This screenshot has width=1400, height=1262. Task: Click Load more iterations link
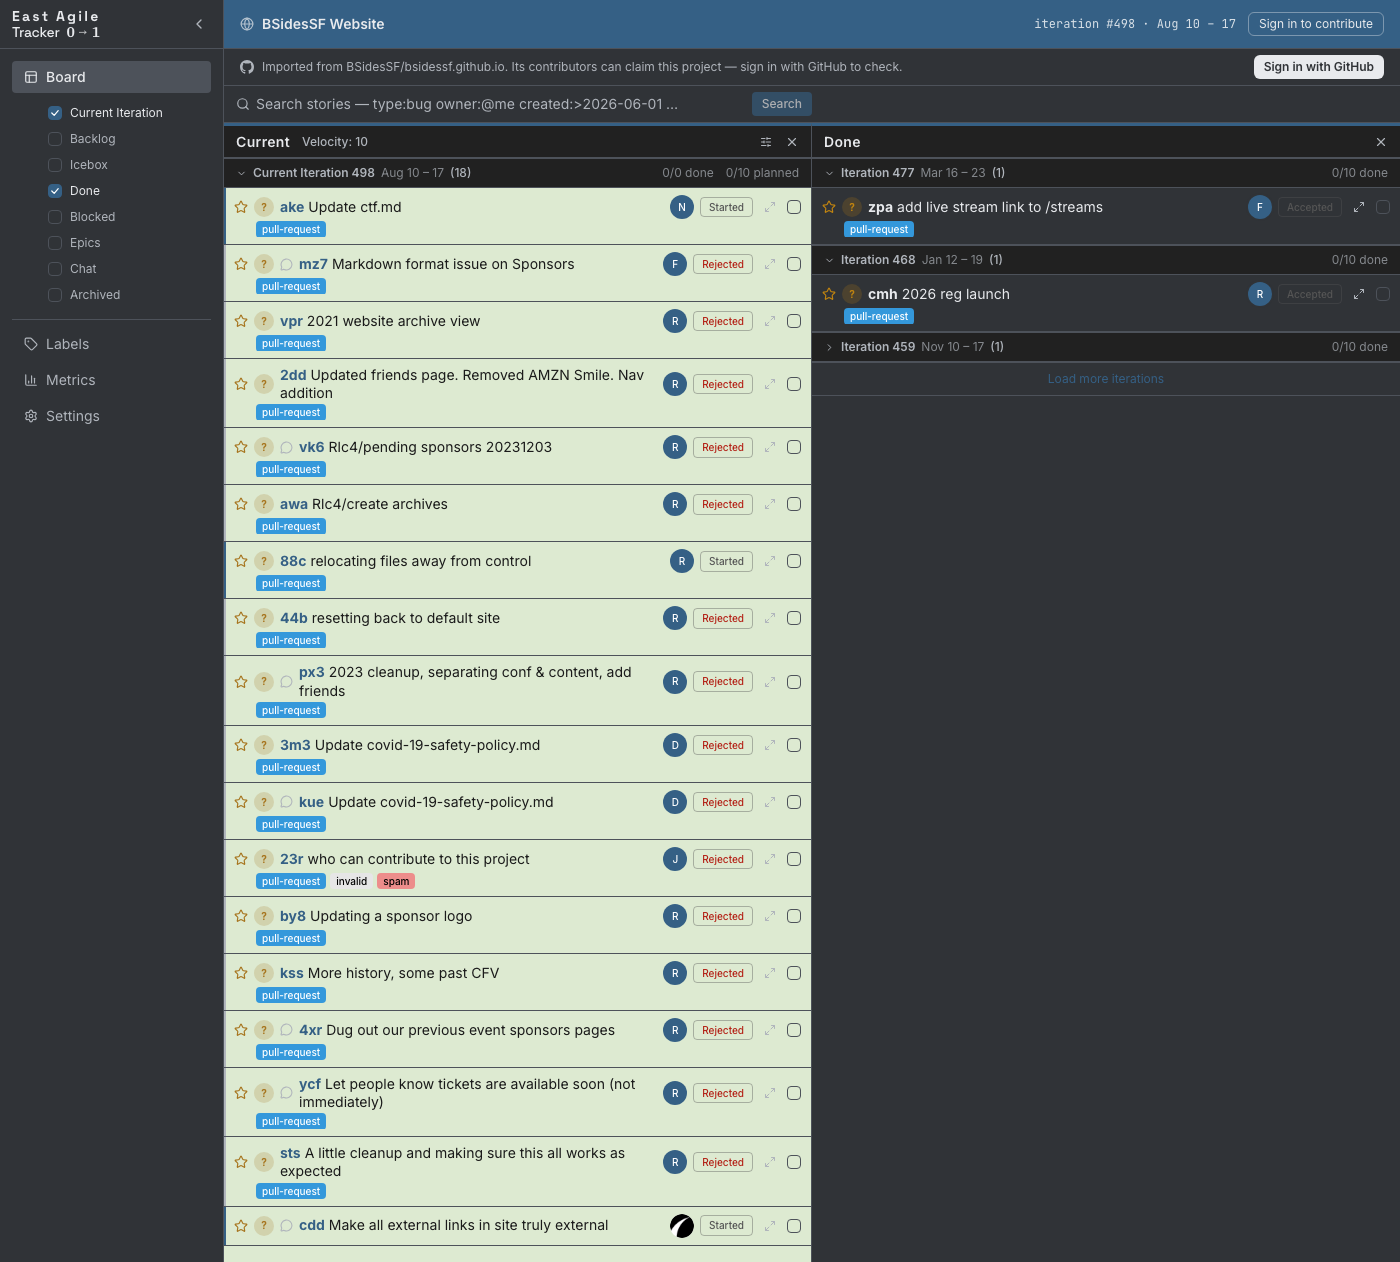[x=1106, y=379]
